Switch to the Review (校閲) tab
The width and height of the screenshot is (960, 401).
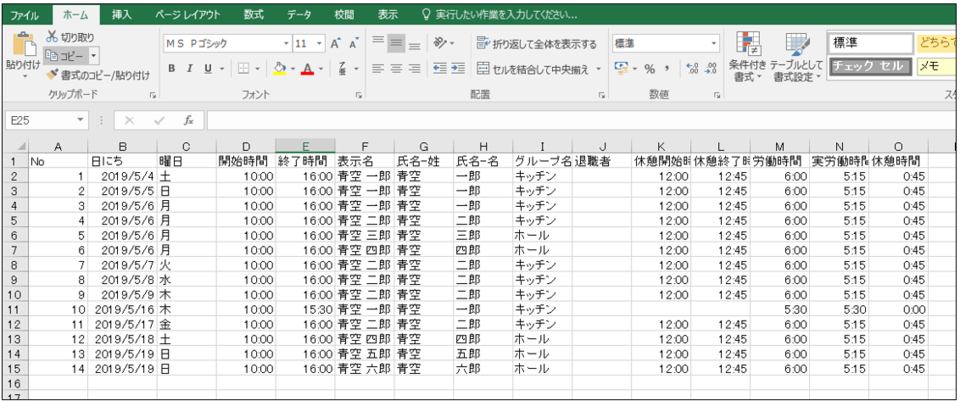(344, 15)
